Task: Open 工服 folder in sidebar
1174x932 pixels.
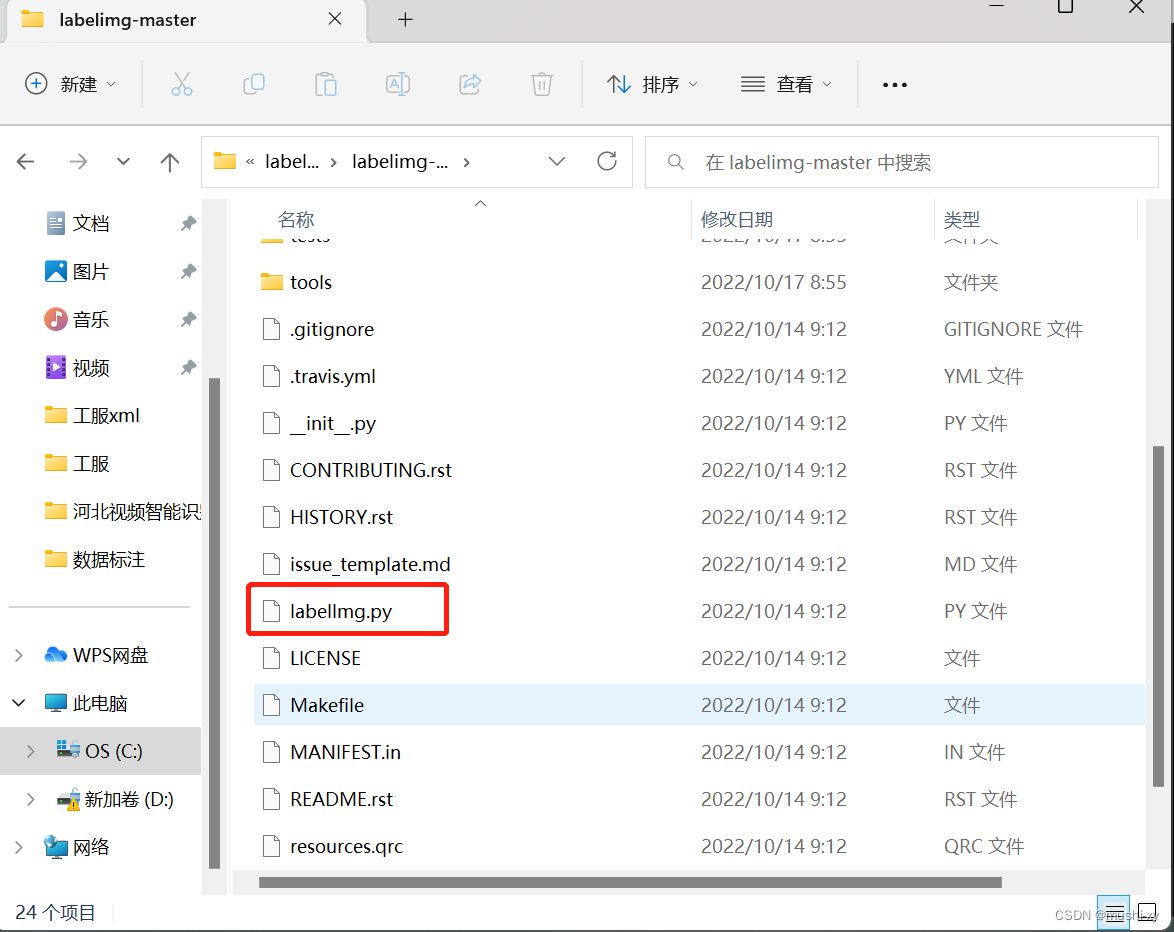Action: pyautogui.click(x=91, y=463)
